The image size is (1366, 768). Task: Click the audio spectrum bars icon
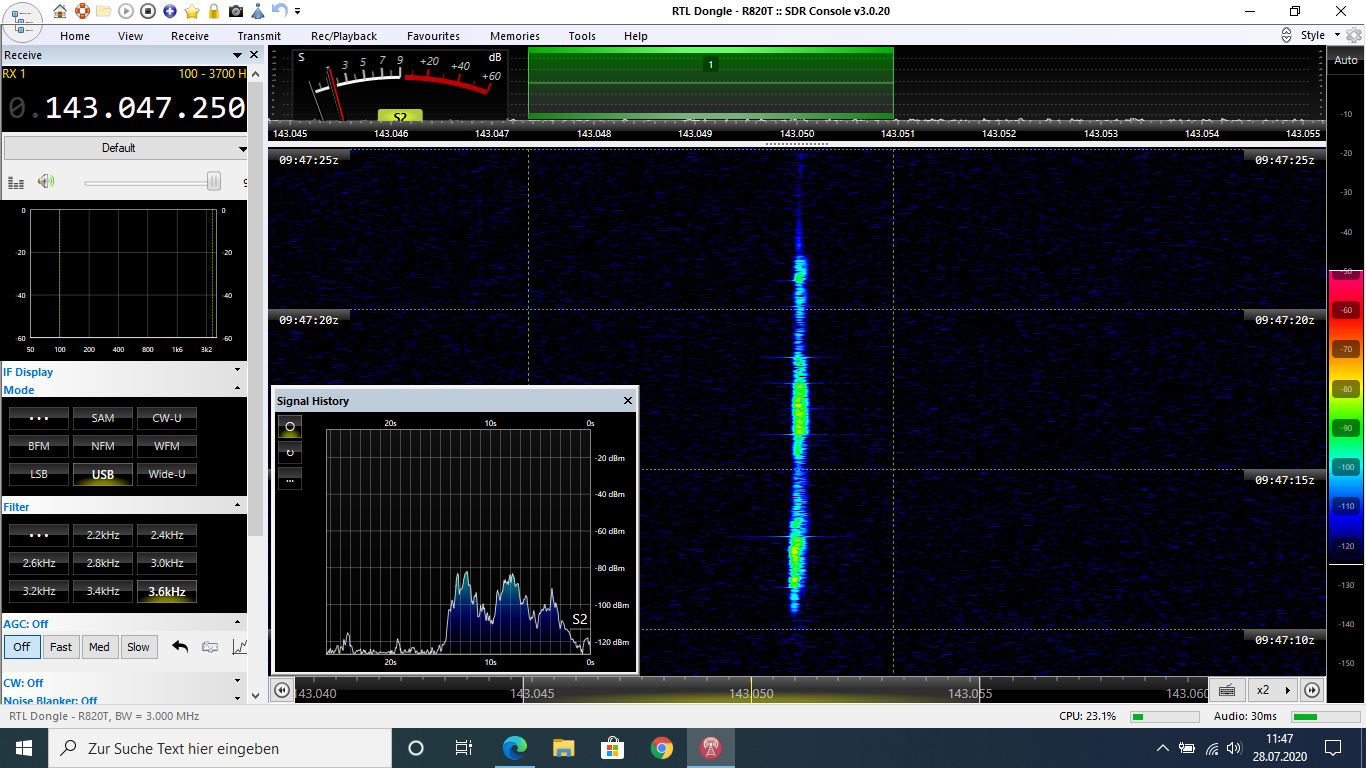pyautogui.click(x=16, y=183)
